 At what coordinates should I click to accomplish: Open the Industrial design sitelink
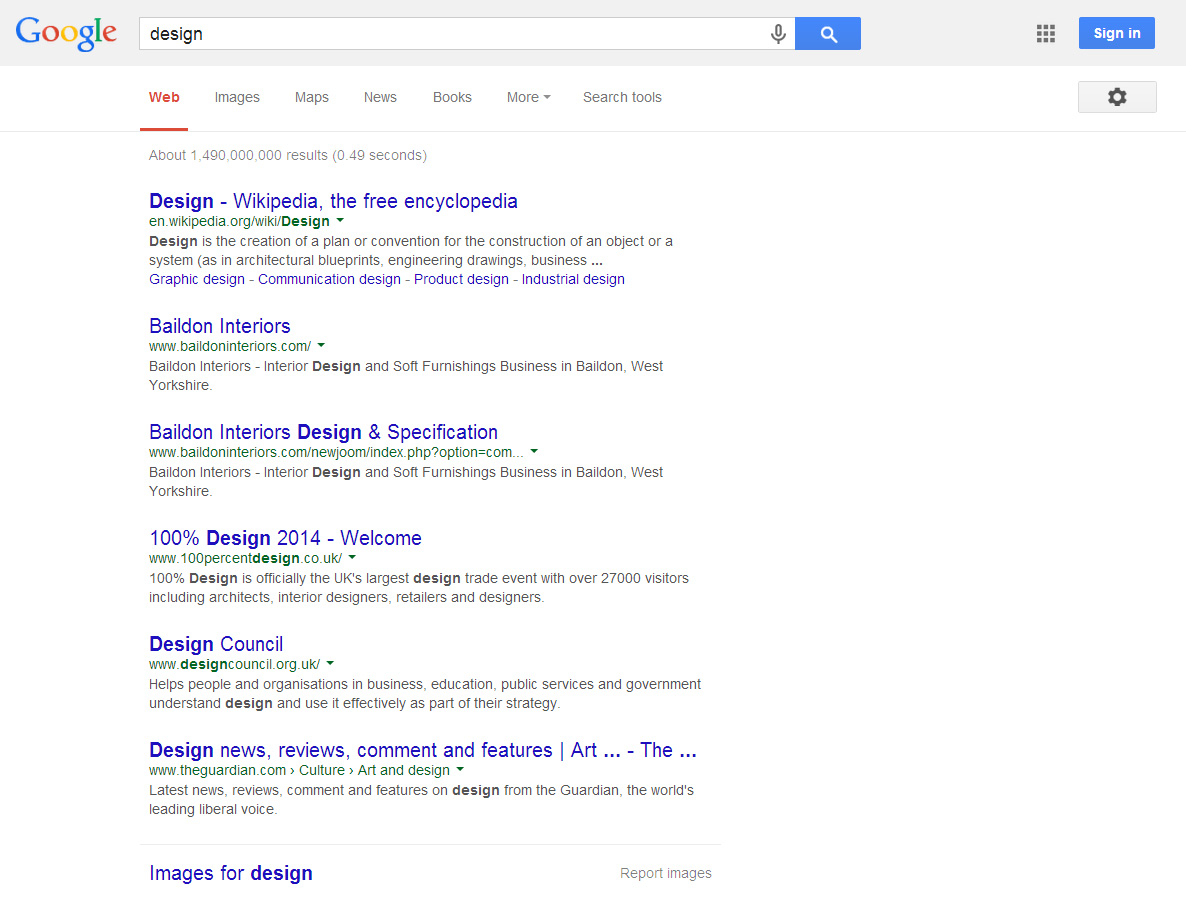tap(573, 279)
